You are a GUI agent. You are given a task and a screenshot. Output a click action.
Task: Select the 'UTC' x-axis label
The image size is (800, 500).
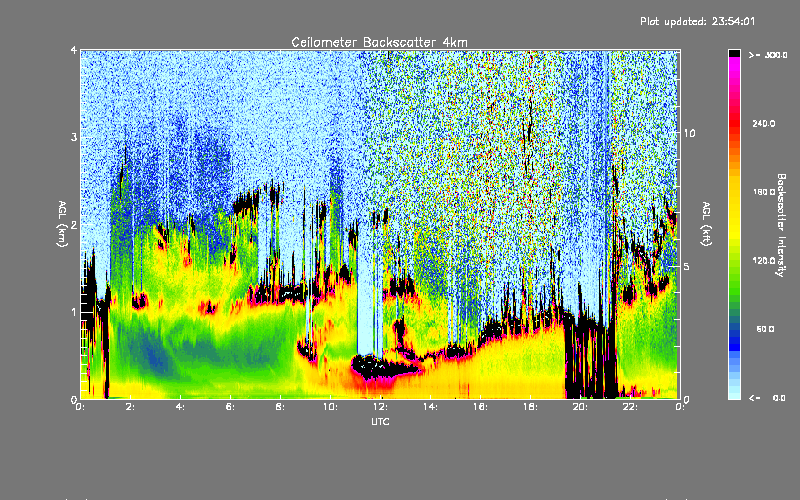pyautogui.click(x=380, y=421)
